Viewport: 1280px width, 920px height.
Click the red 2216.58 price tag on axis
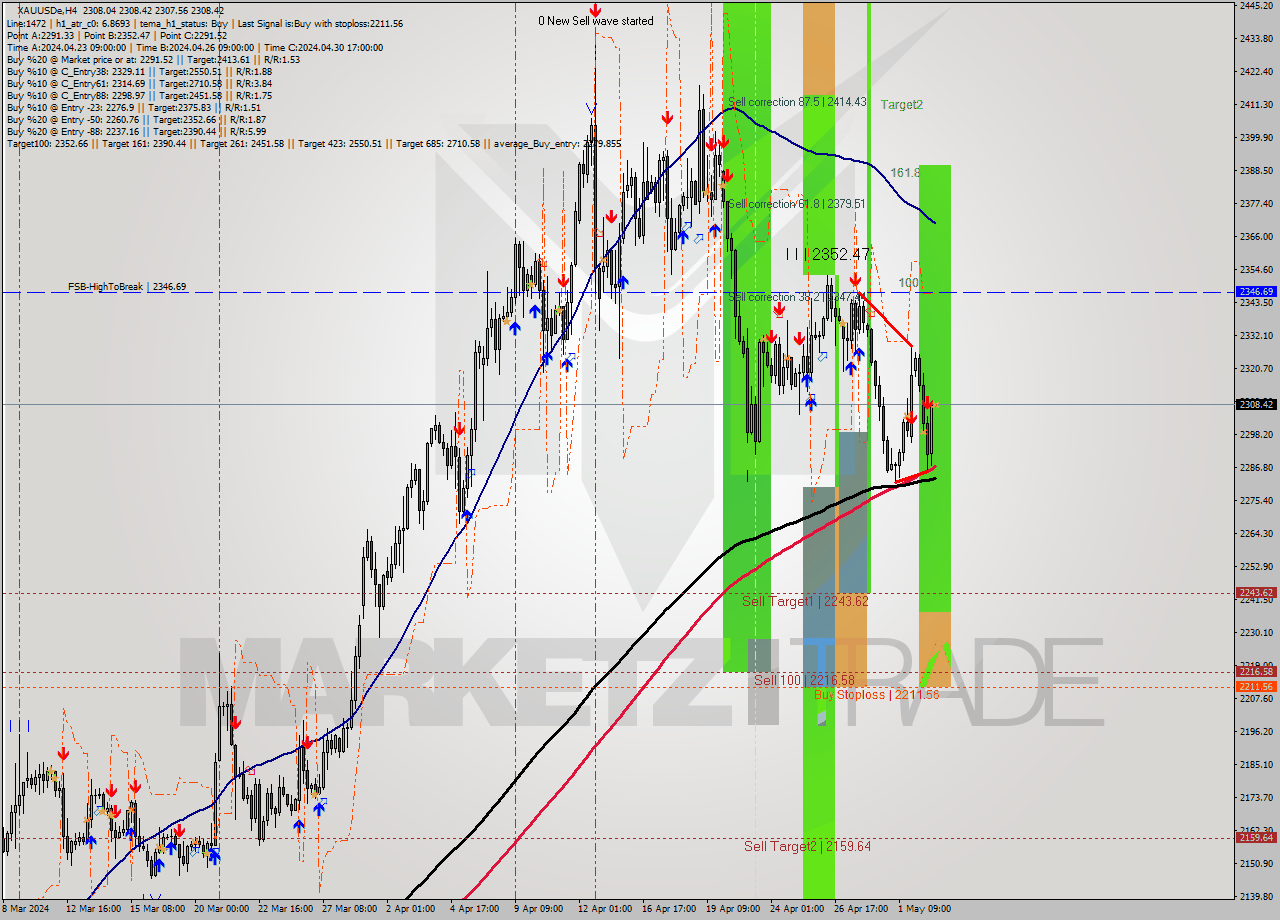click(x=1256, y=672)
